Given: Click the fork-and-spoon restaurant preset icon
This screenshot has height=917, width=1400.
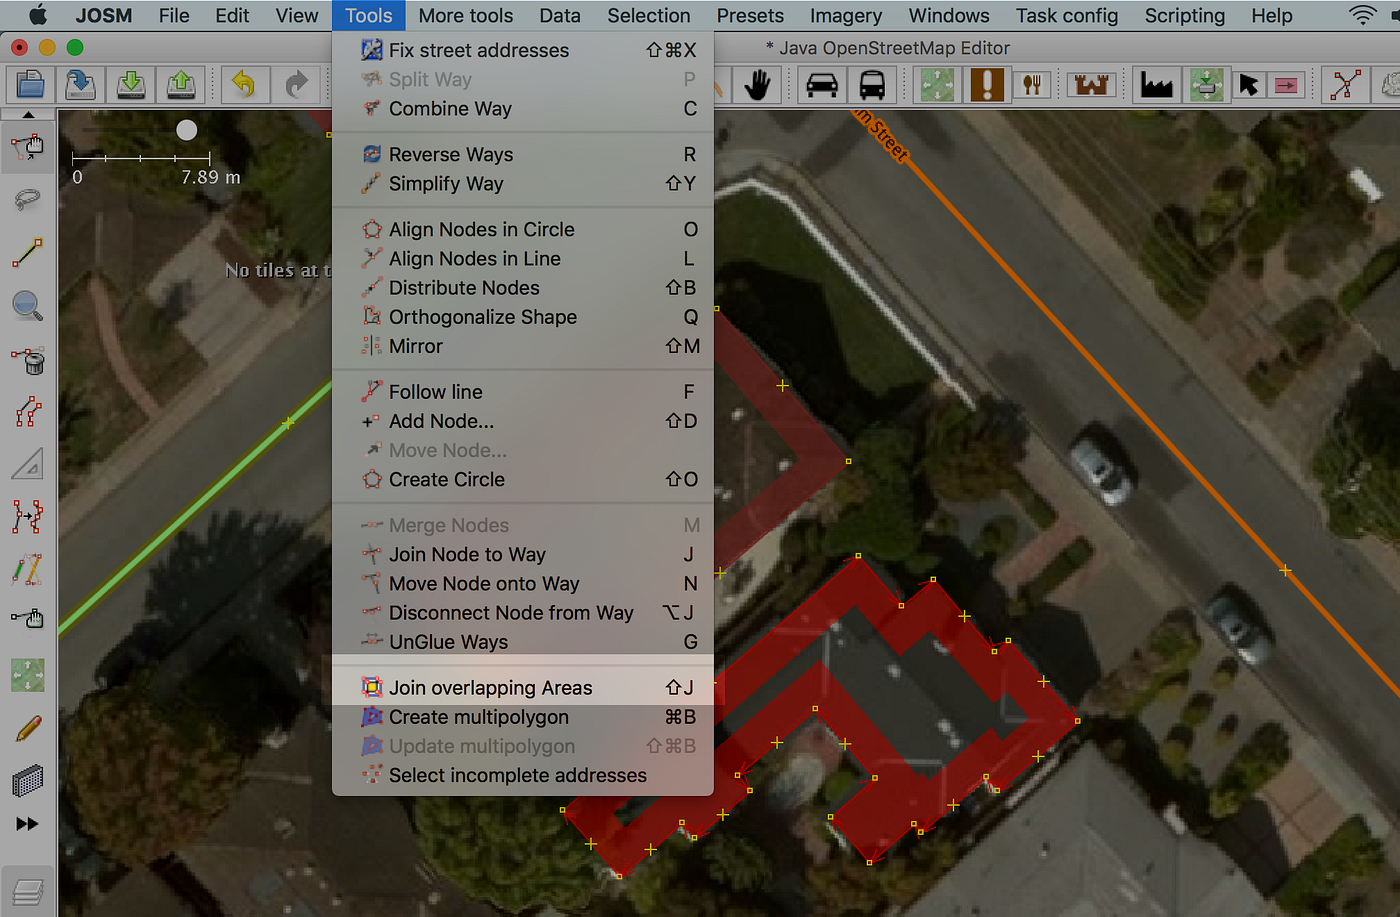Looking at the screenshot, I should click(x=1032, y=85).
